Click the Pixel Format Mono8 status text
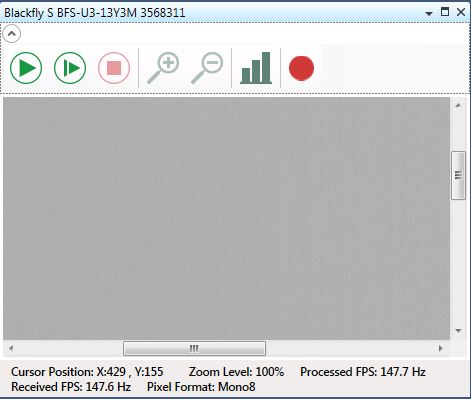This screenshot has width=471, height=399. pos(201,387)
